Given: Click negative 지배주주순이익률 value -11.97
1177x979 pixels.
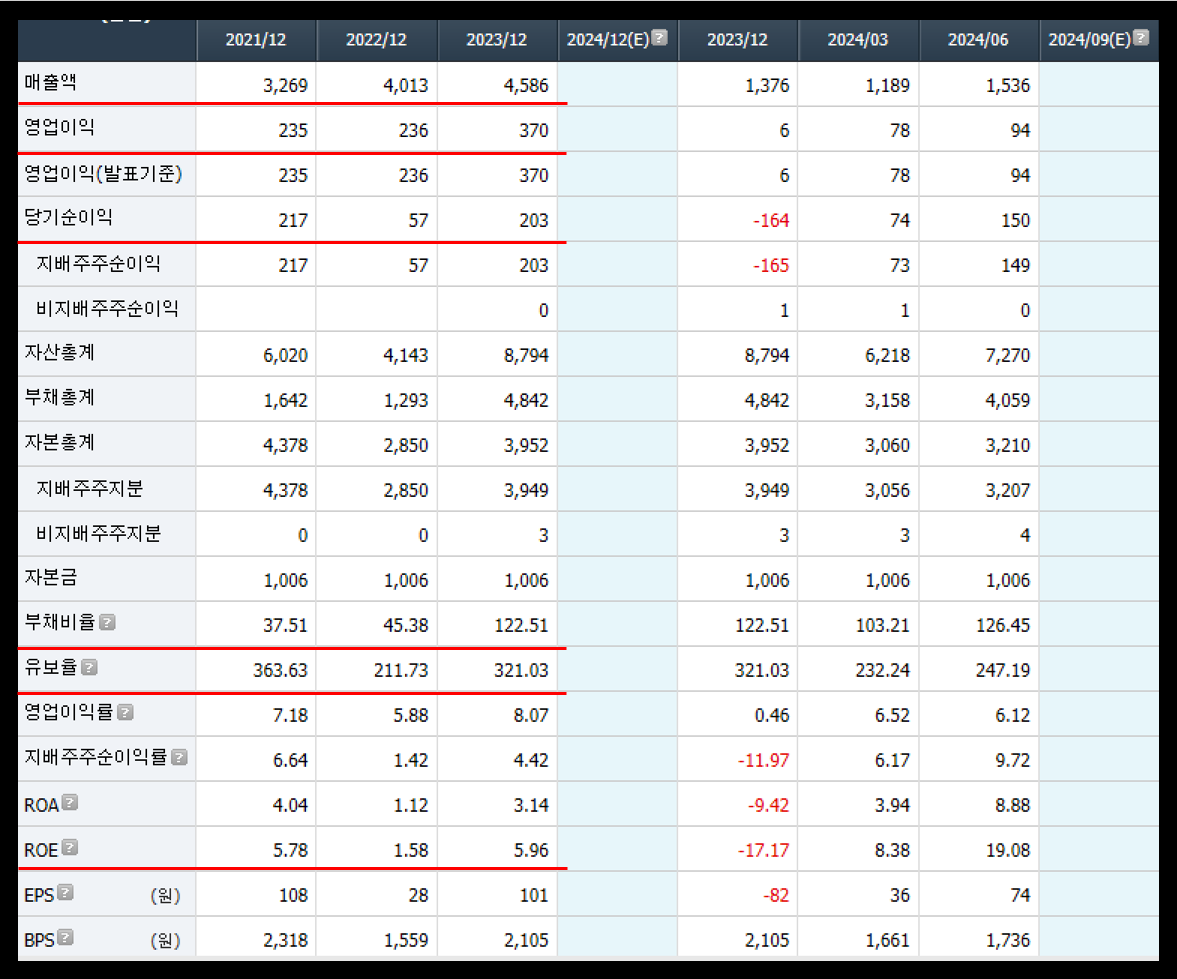Looking at the screenshot, I should [763, 761].
